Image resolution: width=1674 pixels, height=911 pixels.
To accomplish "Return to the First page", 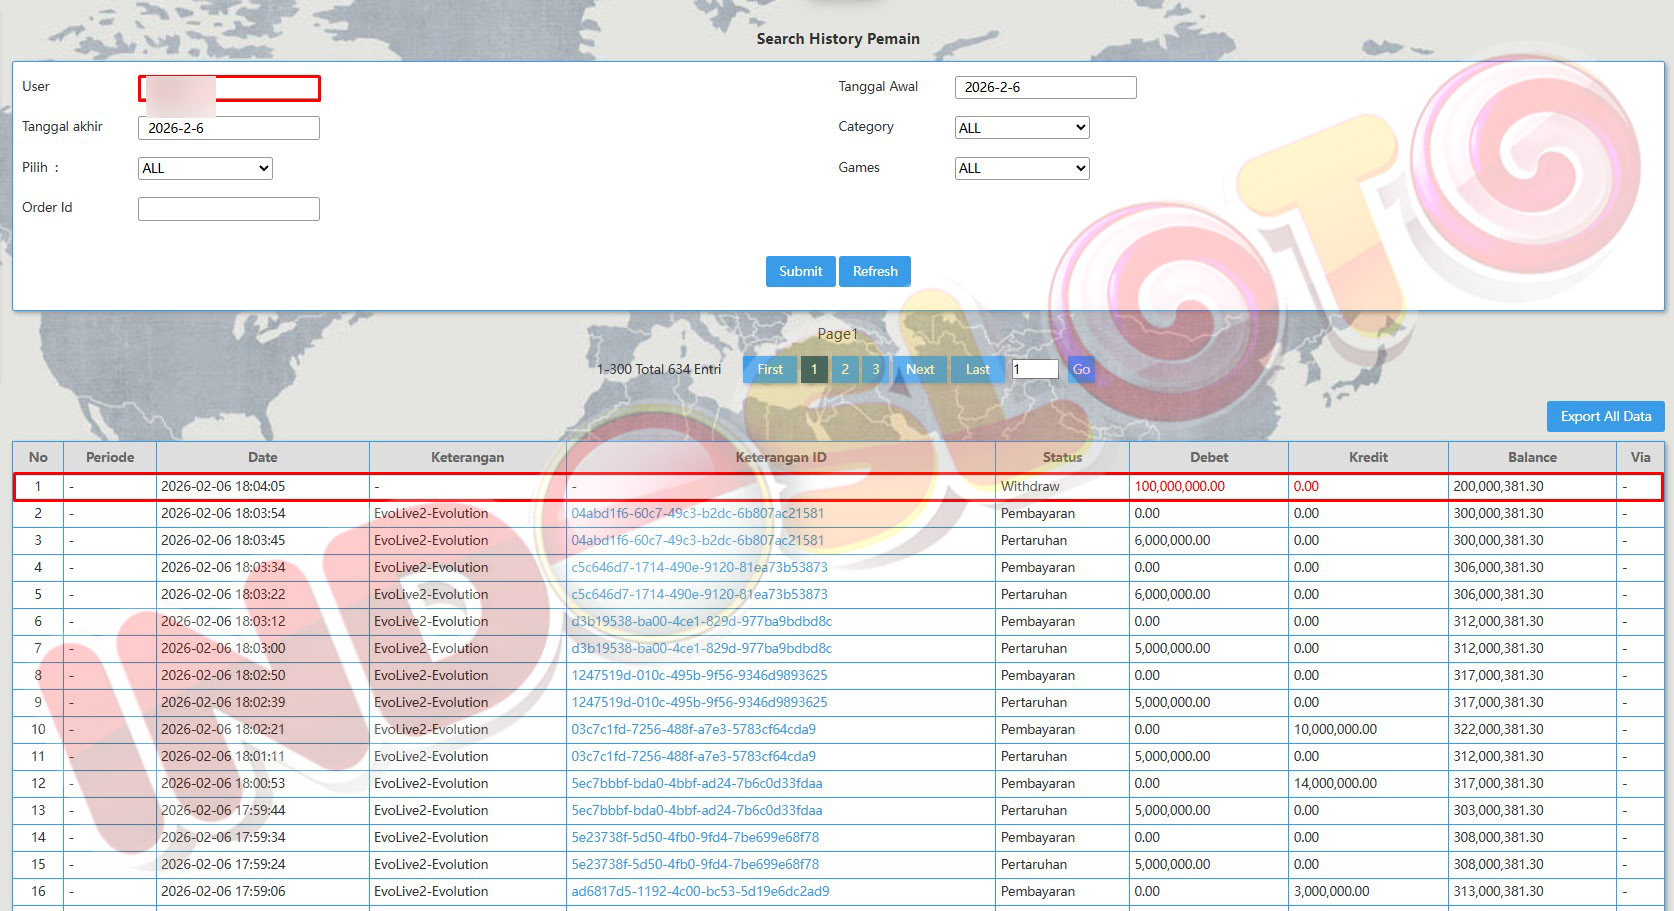I will point(770,369).
